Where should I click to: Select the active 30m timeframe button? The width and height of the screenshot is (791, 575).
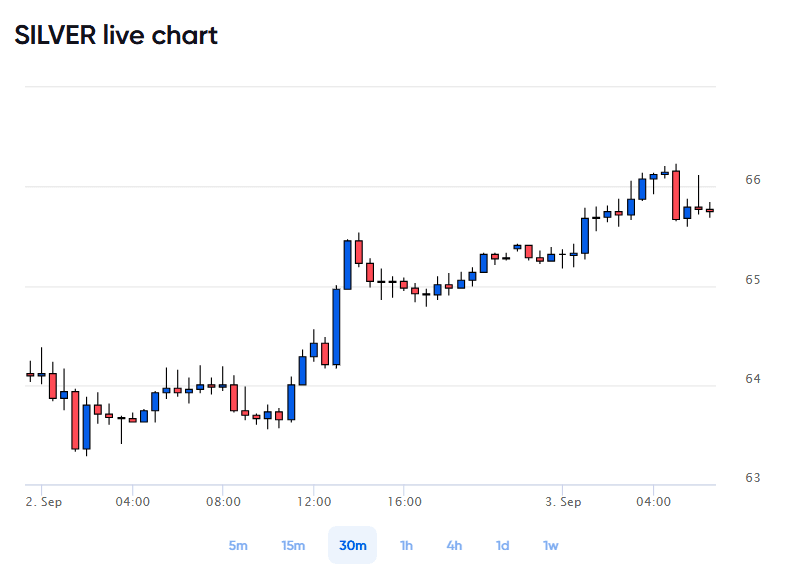[353, 545]
